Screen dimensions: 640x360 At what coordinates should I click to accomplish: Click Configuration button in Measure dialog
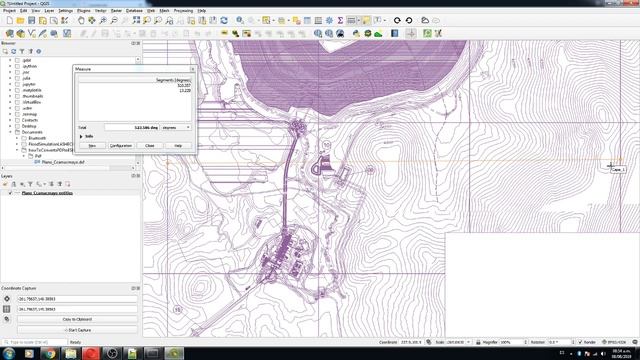[121, 146]
